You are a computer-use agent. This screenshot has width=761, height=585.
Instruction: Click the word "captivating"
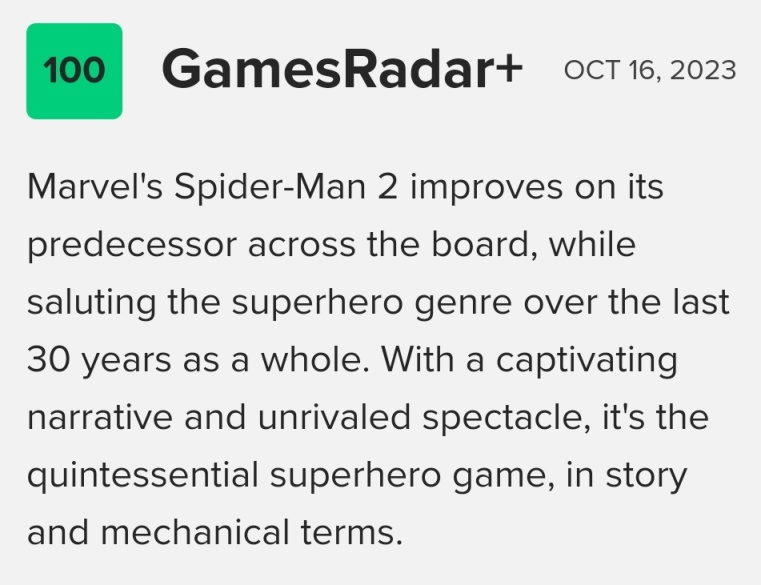[587, 361]
